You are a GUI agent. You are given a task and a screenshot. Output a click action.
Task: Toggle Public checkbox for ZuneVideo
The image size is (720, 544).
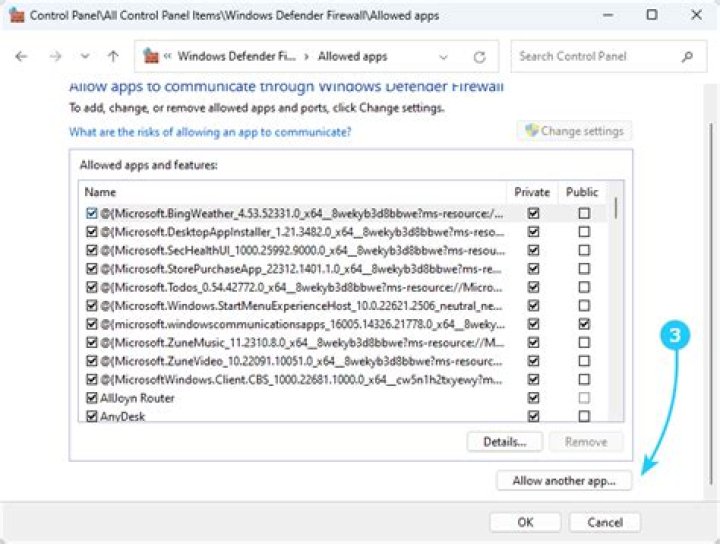pyautogui.click(x=584, y=361)
